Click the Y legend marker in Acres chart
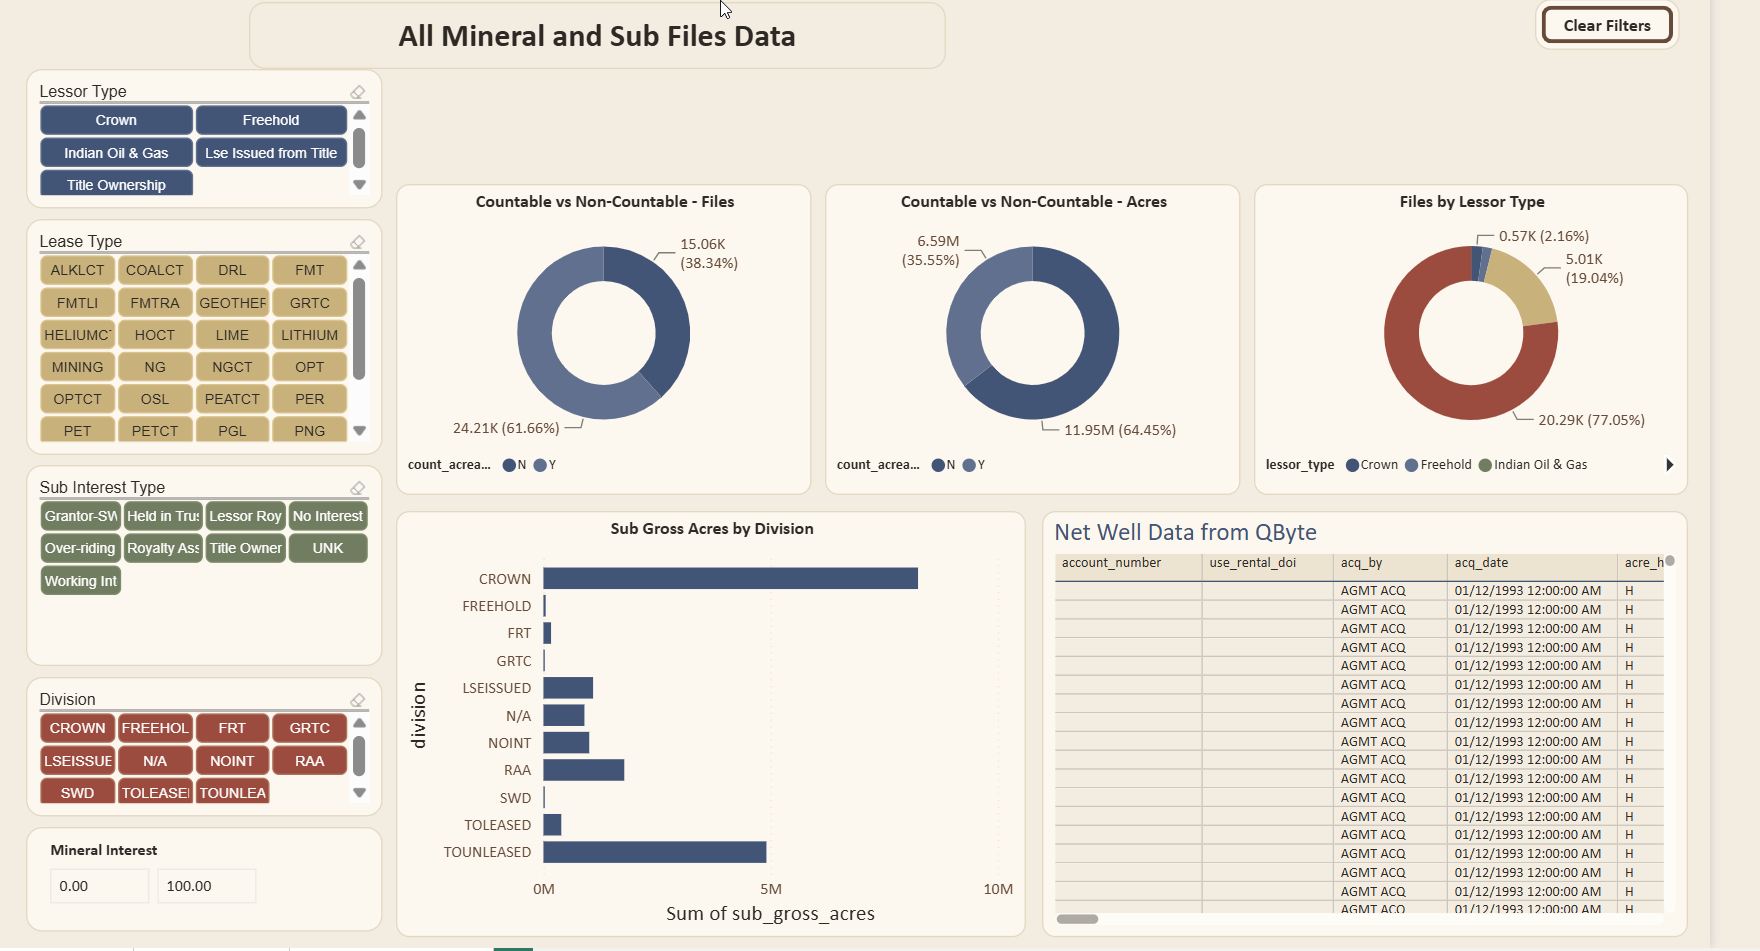The width and height of the screenshot is (1760, 951). [x=969, y=465]
